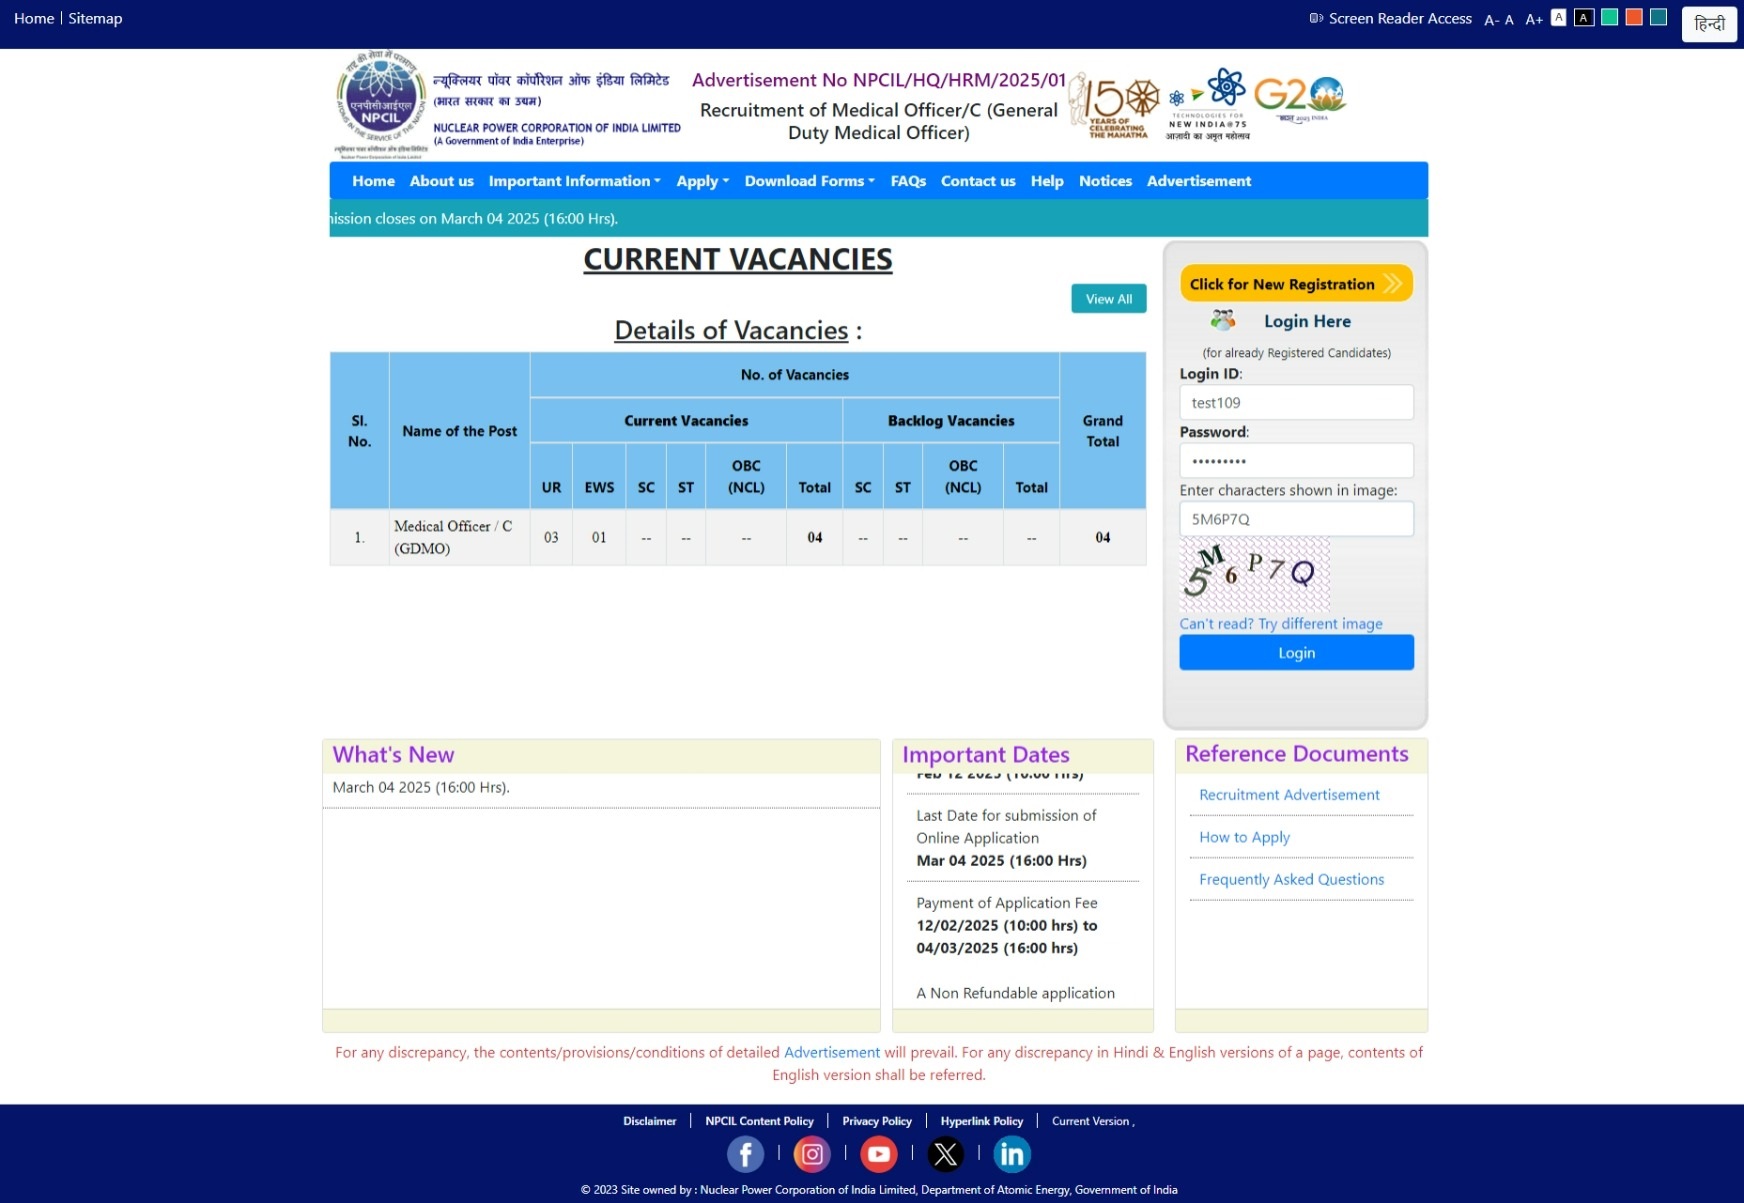
Task: Click the New India@75 technologies logo
Action: [x=1208, y=104]
